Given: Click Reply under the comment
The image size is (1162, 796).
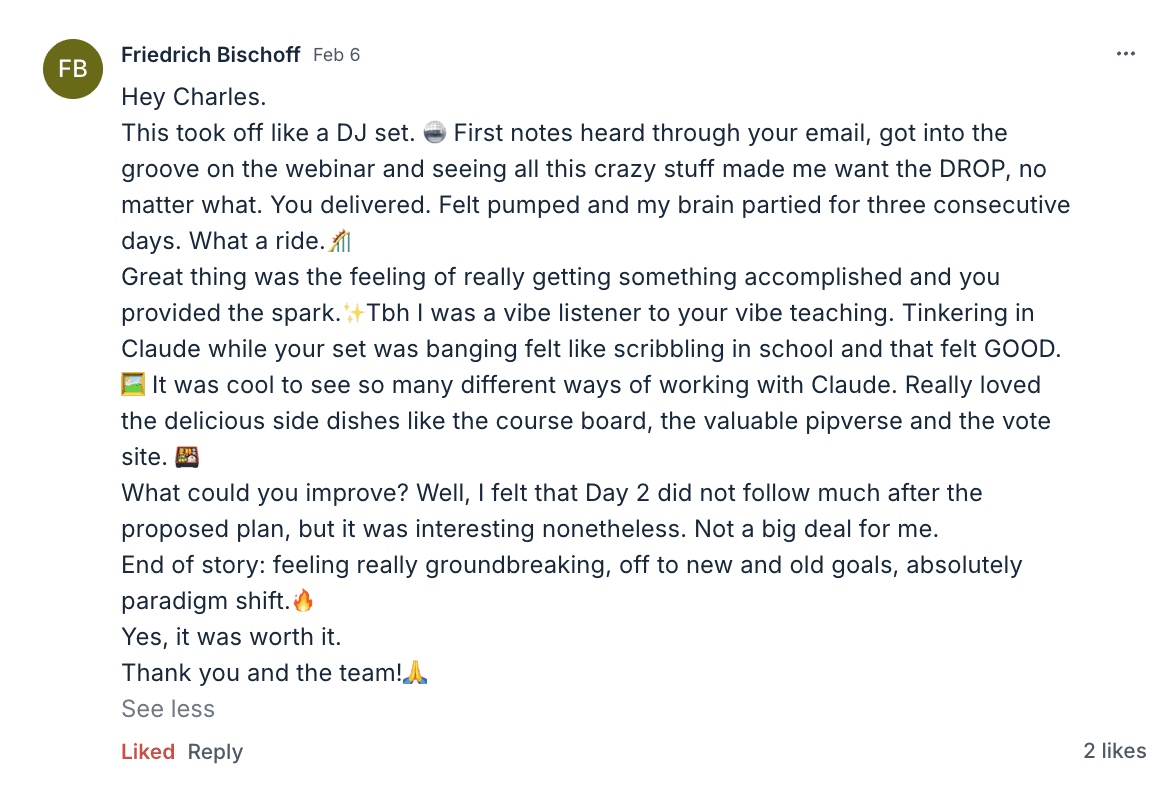Looking at the screenshot, I should pyautogui.click(x=215, y=752).
